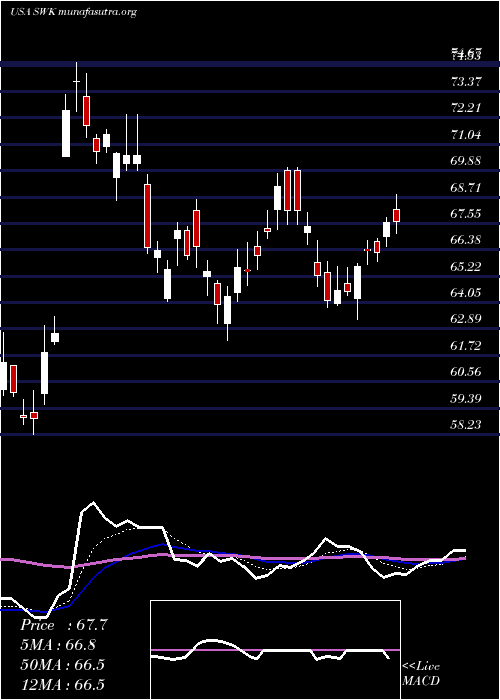Click the MACD label beside inset
The height and width of the screenshot is (700, 500).
pos(421,681)
